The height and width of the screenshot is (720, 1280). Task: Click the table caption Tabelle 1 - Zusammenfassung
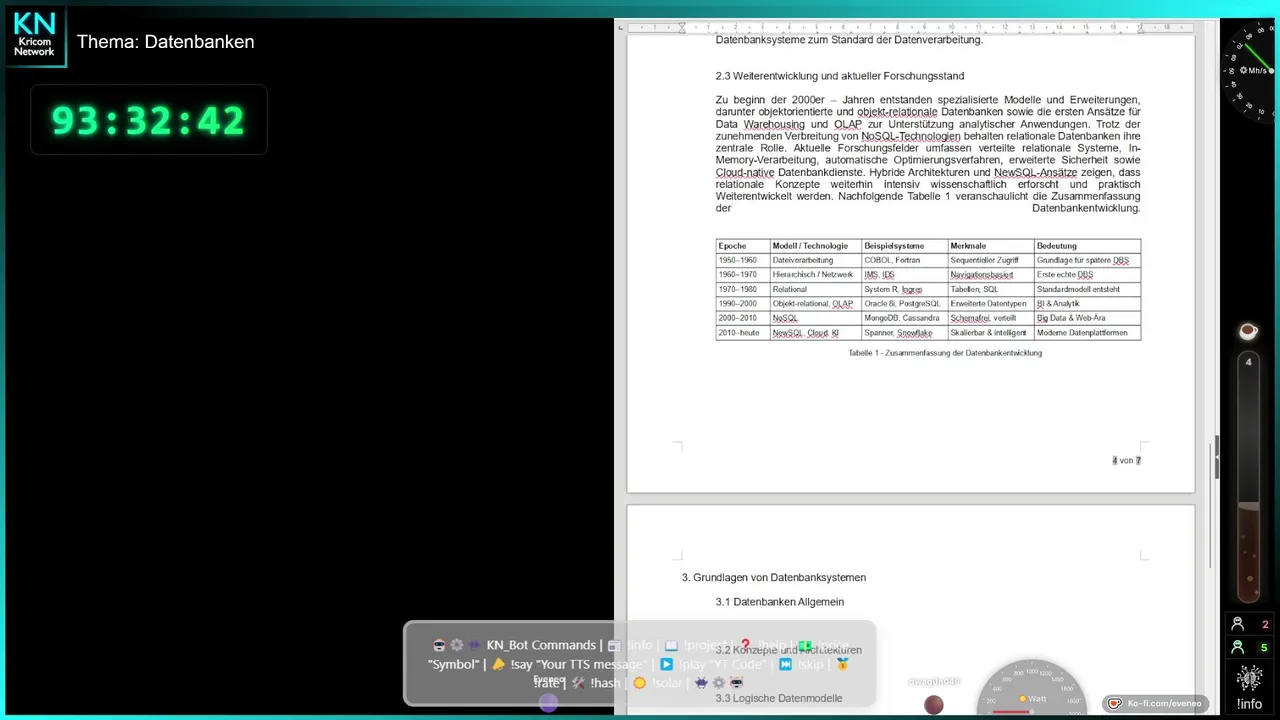click(x=945, y=353)
